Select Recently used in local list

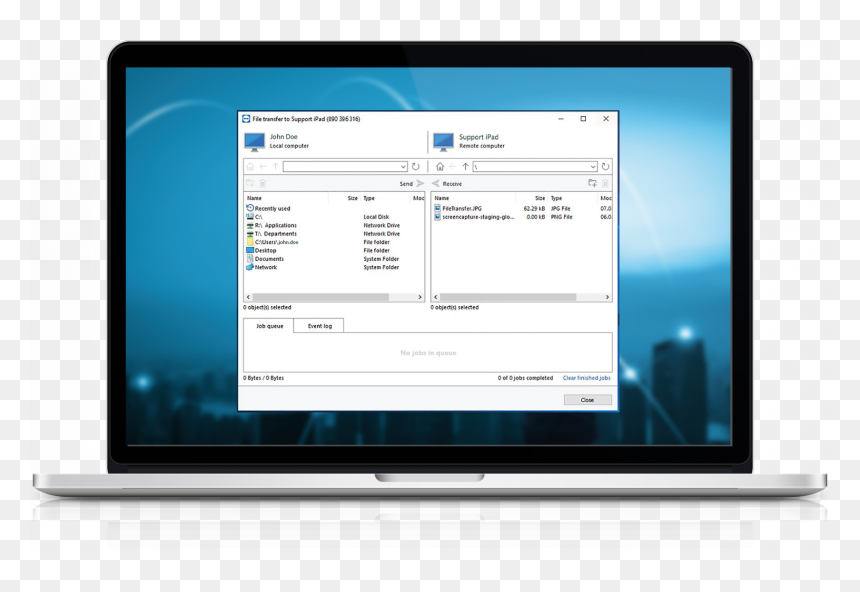point(268,208)
